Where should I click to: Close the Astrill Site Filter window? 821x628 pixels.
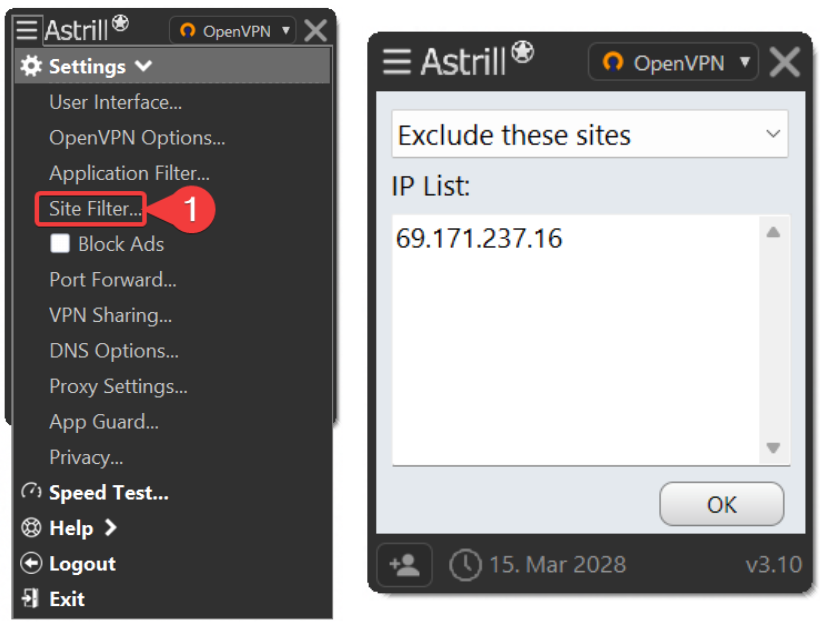point(785,62)
